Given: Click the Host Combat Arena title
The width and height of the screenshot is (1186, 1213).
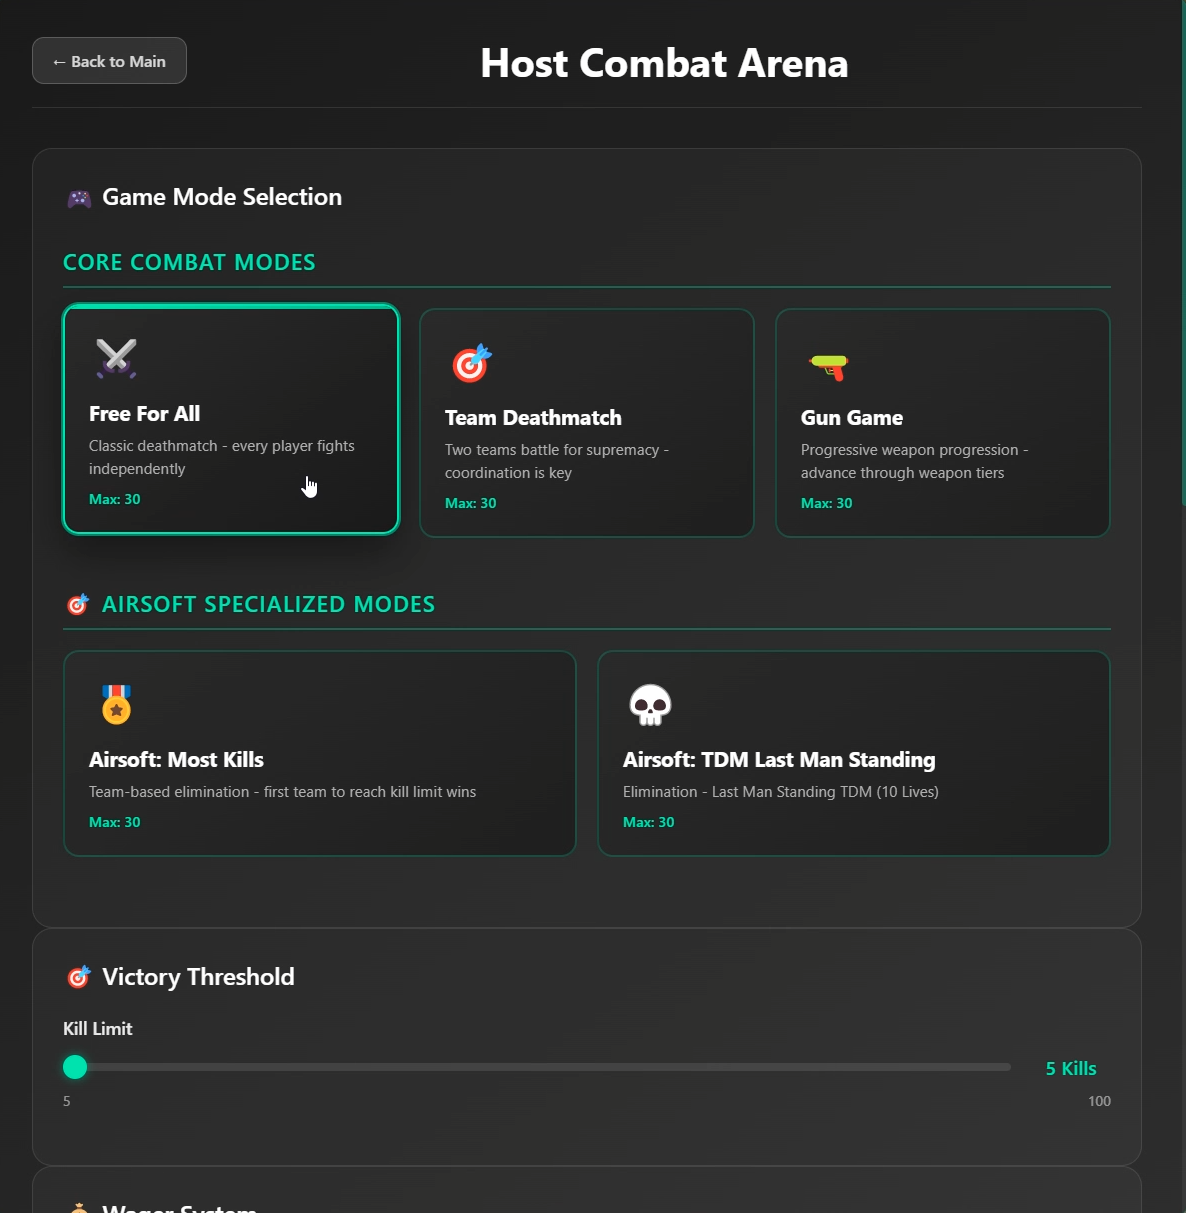Looking at the screenshot, I should point(664,63).
